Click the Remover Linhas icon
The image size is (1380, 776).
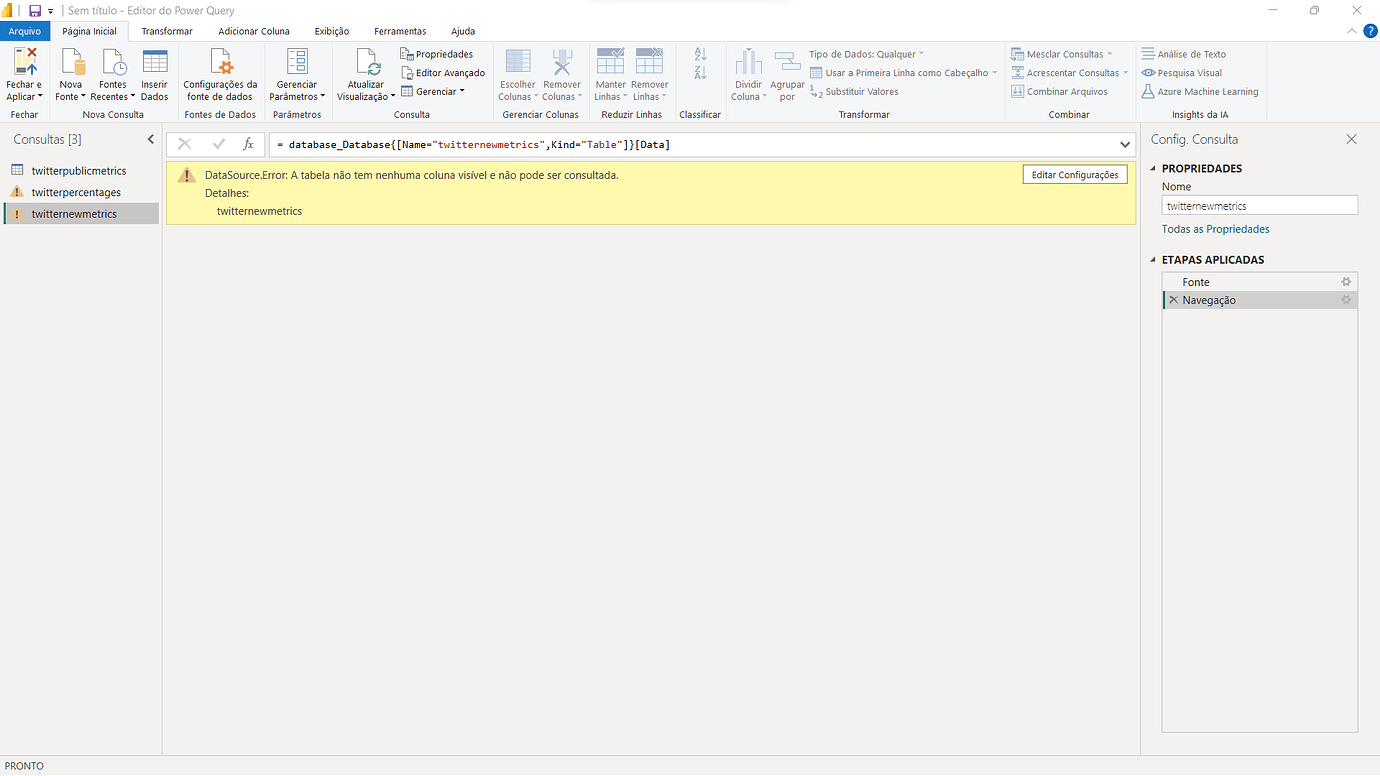pos(649,72)
